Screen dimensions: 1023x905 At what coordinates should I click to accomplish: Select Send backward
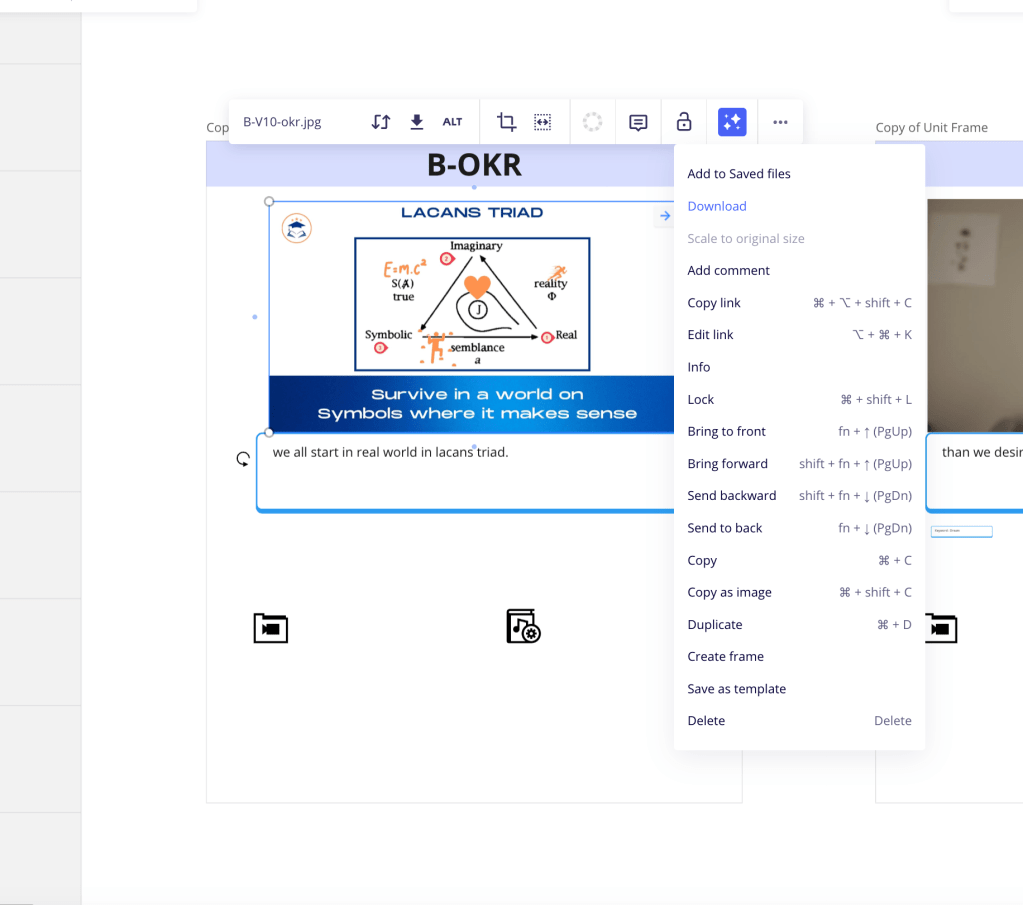pyautogui.click(x=799, y=495)
